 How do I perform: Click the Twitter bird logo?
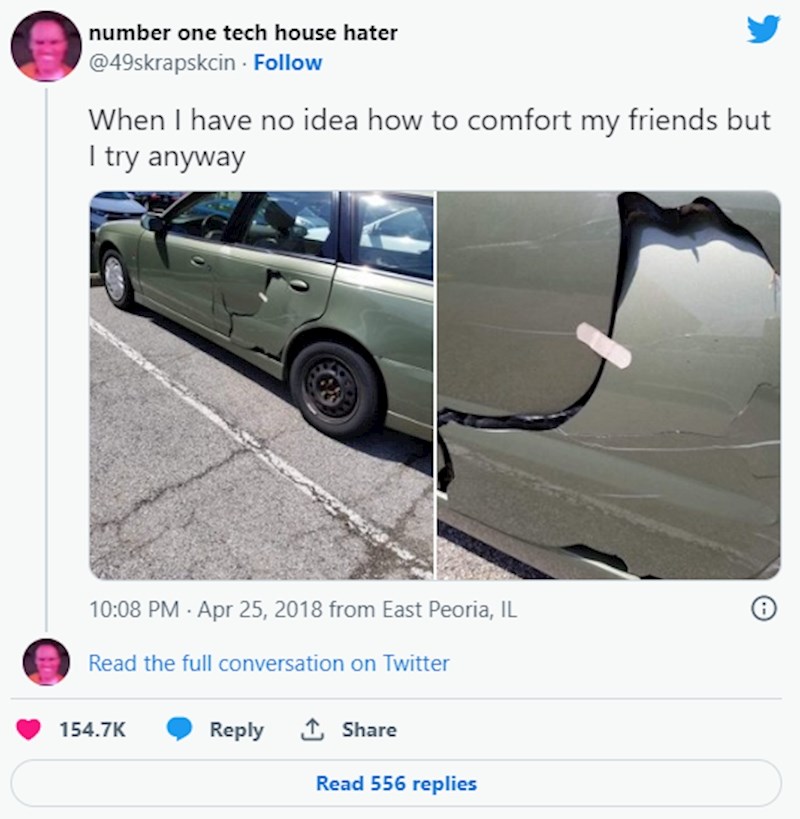click(x=763, y=29)
